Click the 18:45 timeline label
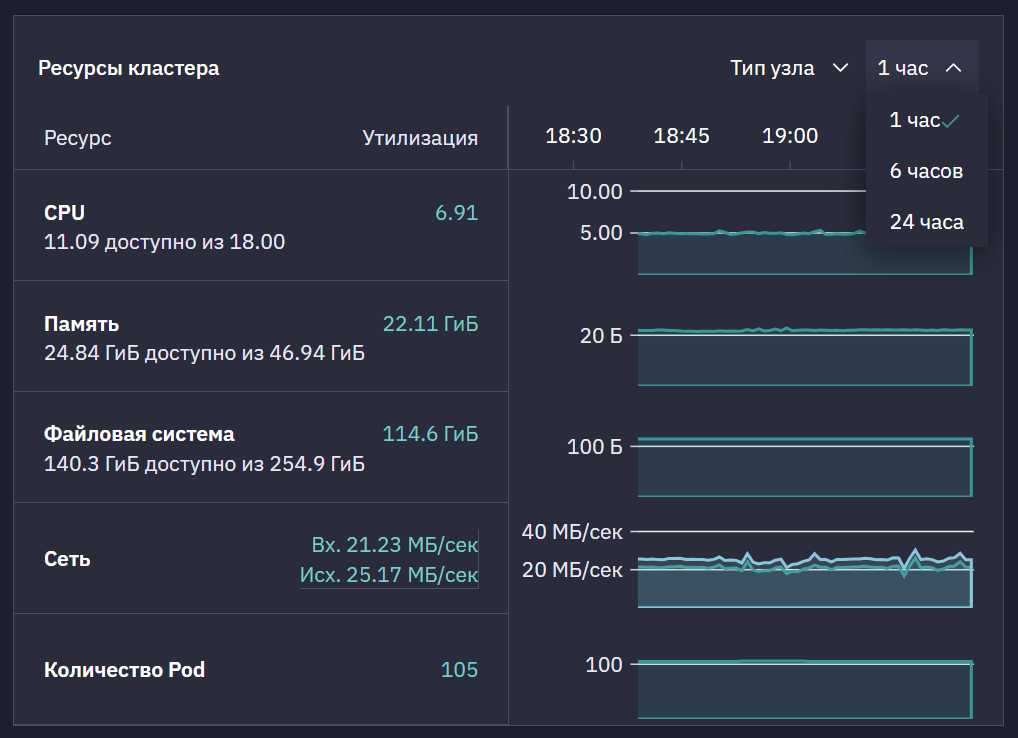This screenshot has width=1018, height=738. click(682, 136)
